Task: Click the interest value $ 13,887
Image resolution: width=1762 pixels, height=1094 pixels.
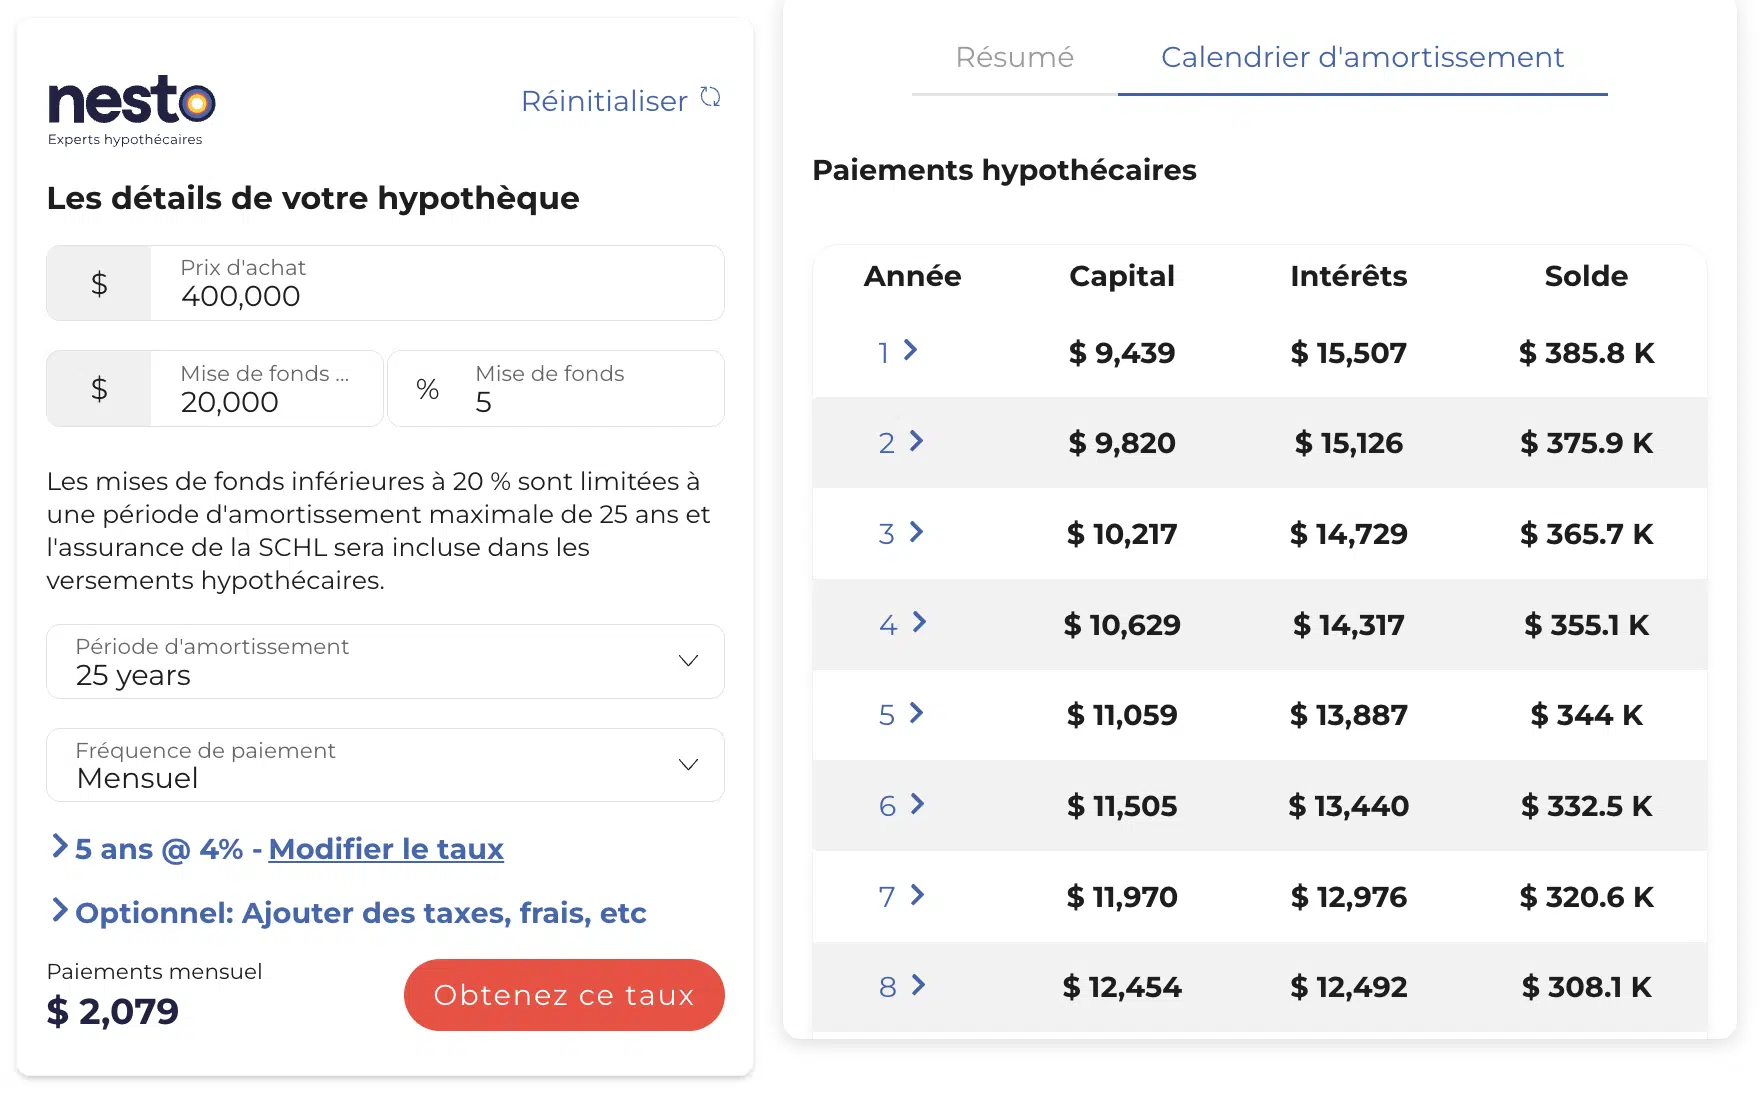Action: coord(1349,715)
